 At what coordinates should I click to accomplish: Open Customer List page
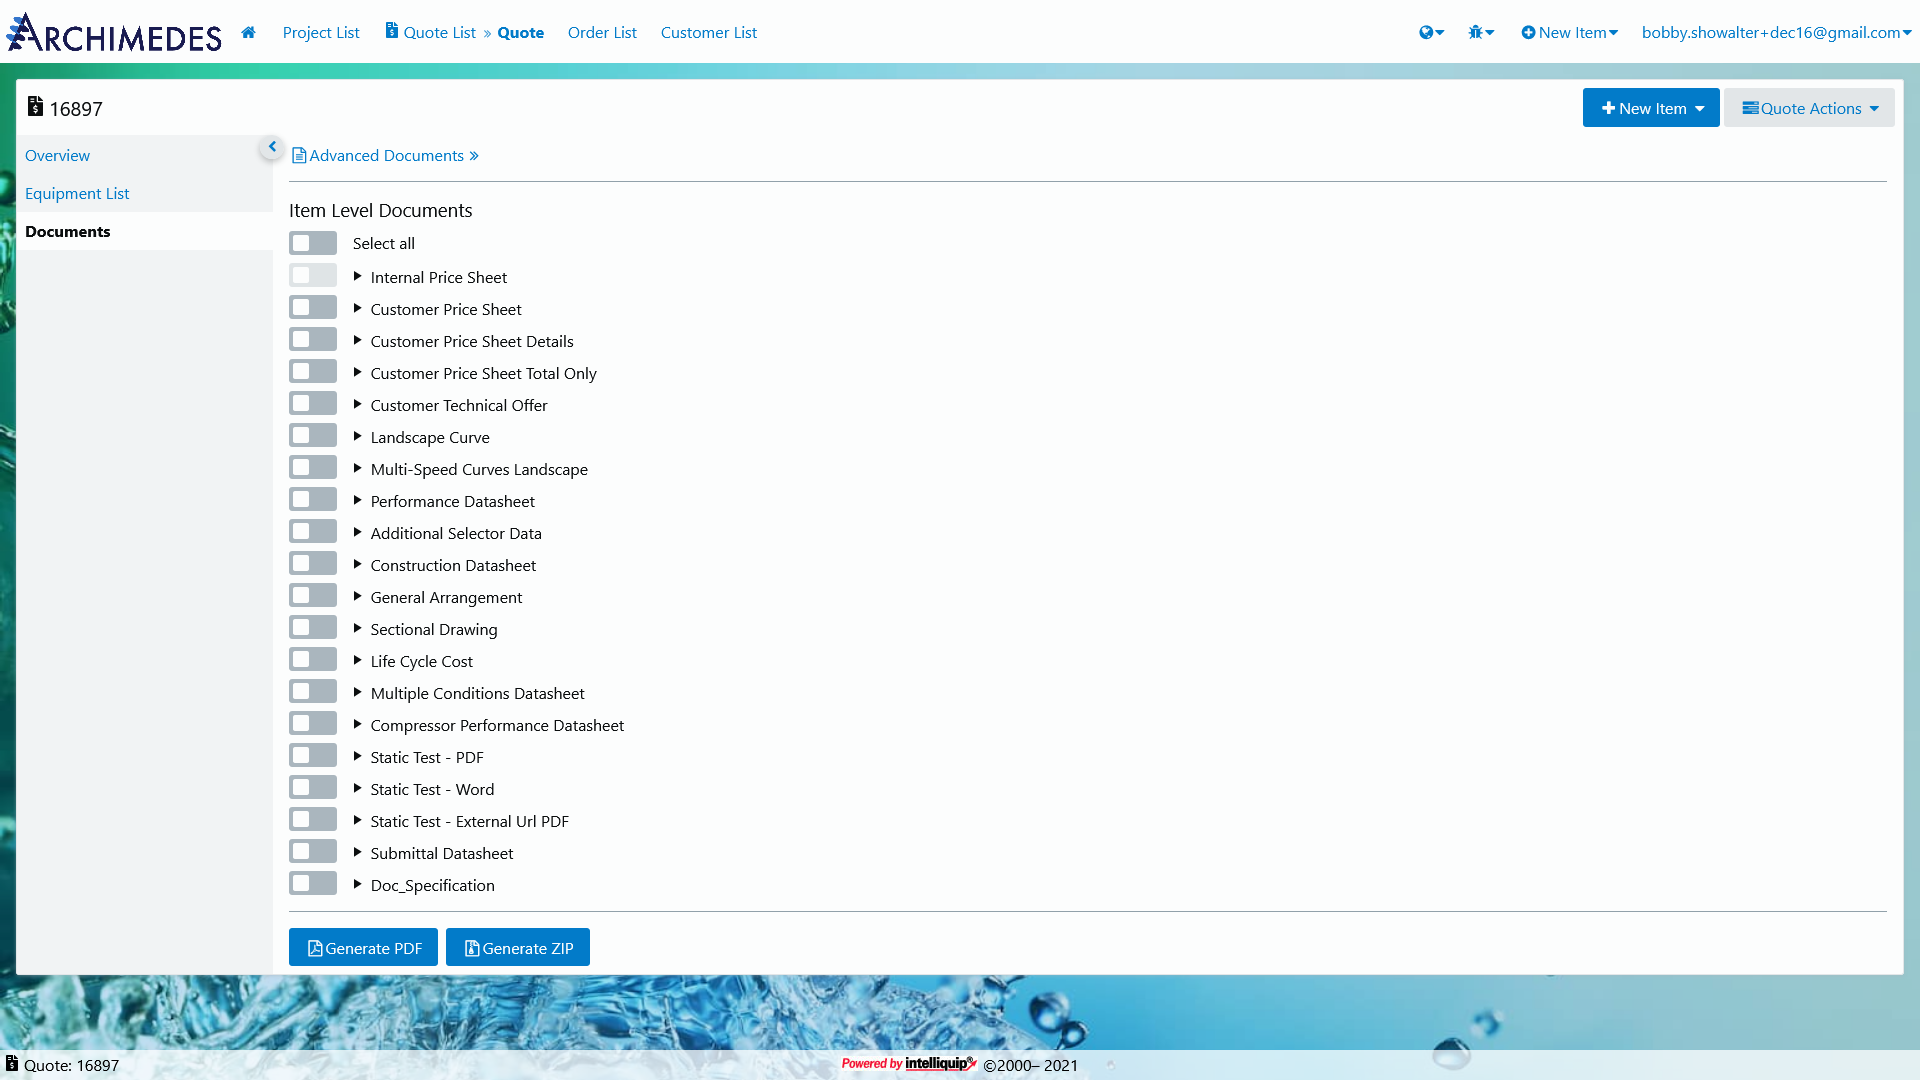708,32
